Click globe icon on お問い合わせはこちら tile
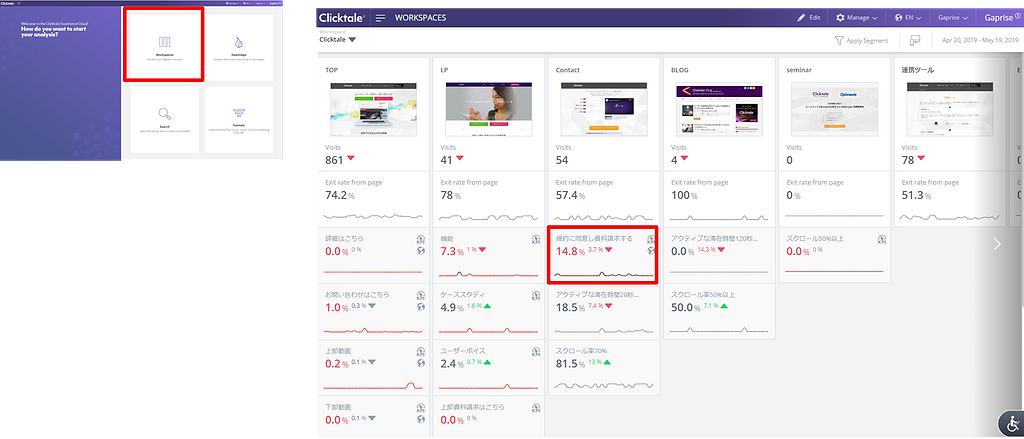Screen dimensions: 1024x439 pos(421,306)
